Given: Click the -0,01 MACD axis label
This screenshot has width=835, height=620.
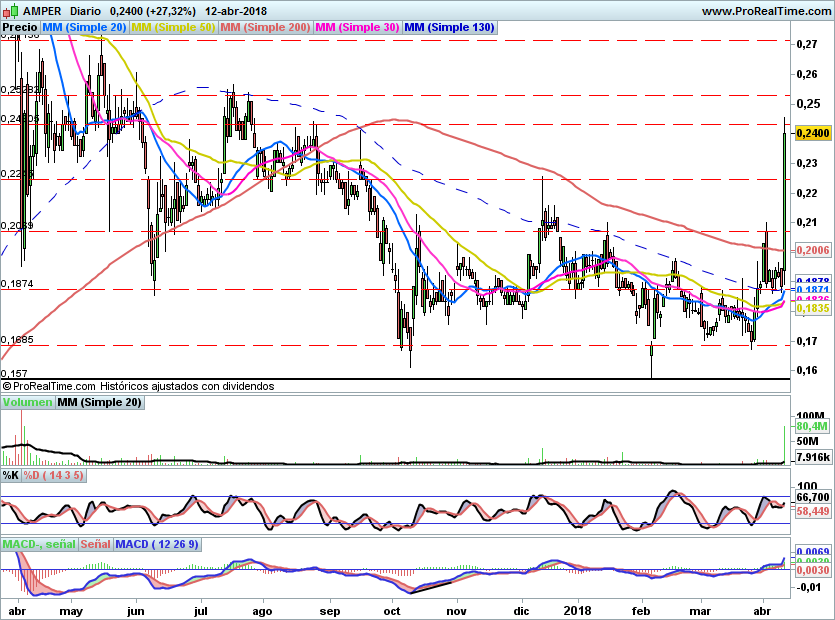Looking at the screenshot, I should click(x=808, y=587).
